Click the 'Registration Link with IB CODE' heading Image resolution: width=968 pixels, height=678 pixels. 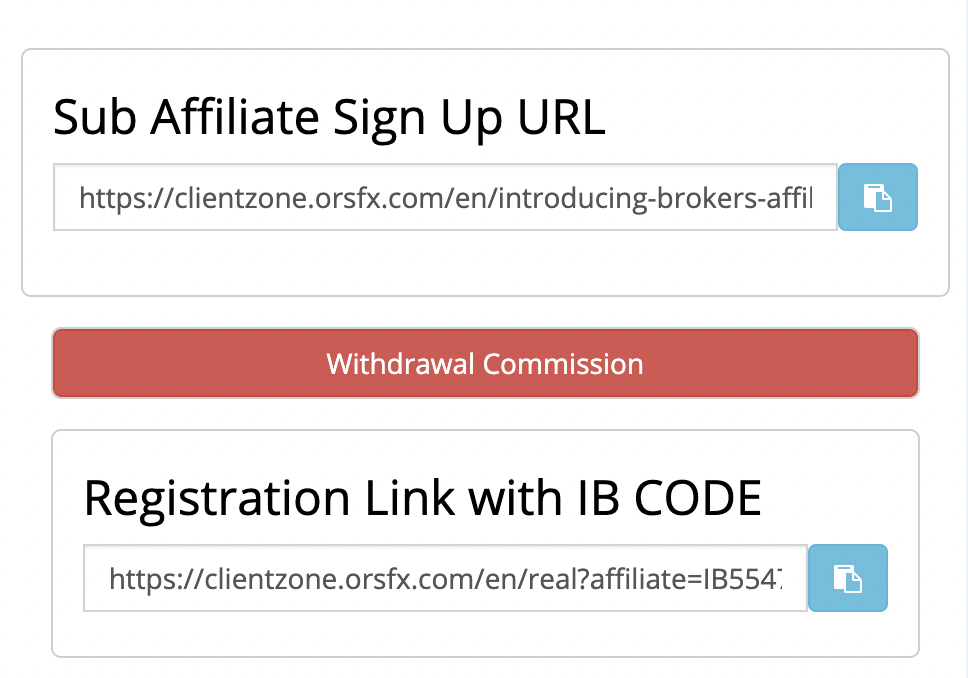click(422, 498)
